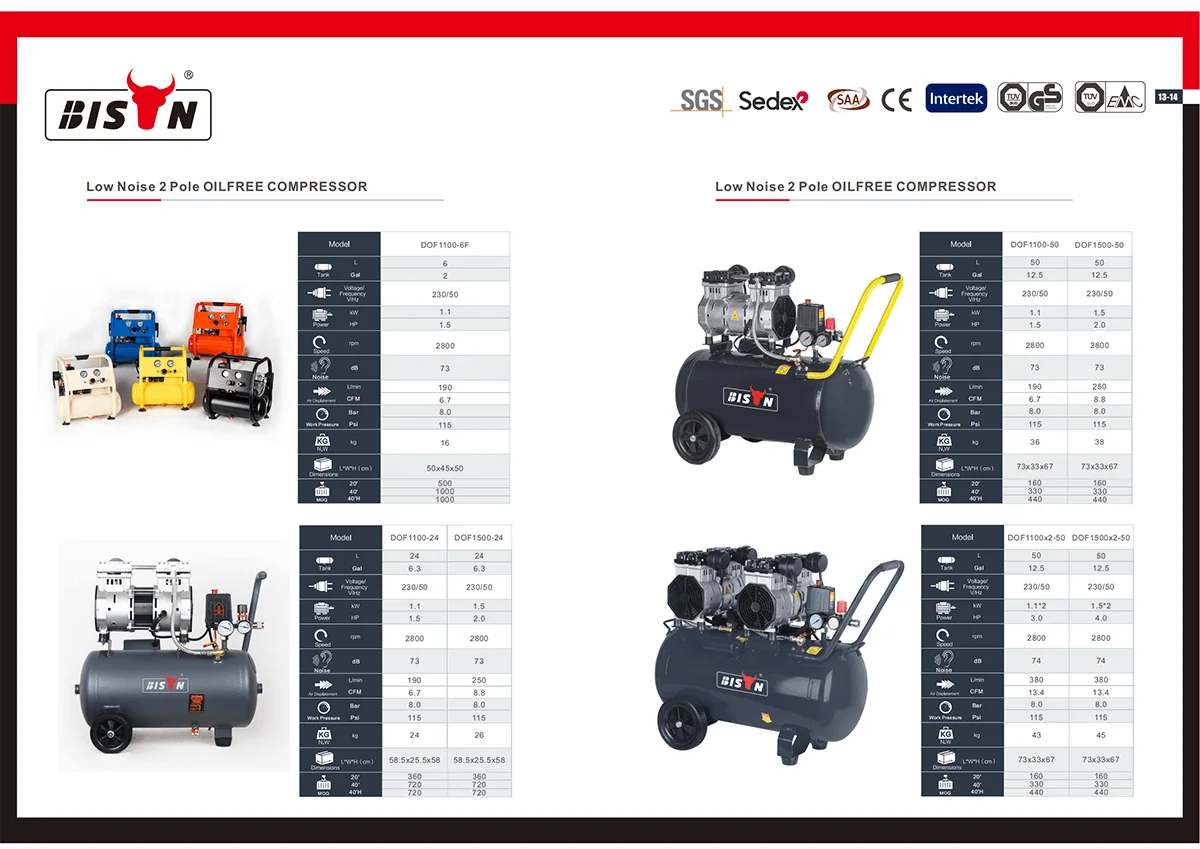The height and width of the screenshot is (849, 1200).
Task: Click the 50x45x50 dimensions value
Action: [445, 468]
